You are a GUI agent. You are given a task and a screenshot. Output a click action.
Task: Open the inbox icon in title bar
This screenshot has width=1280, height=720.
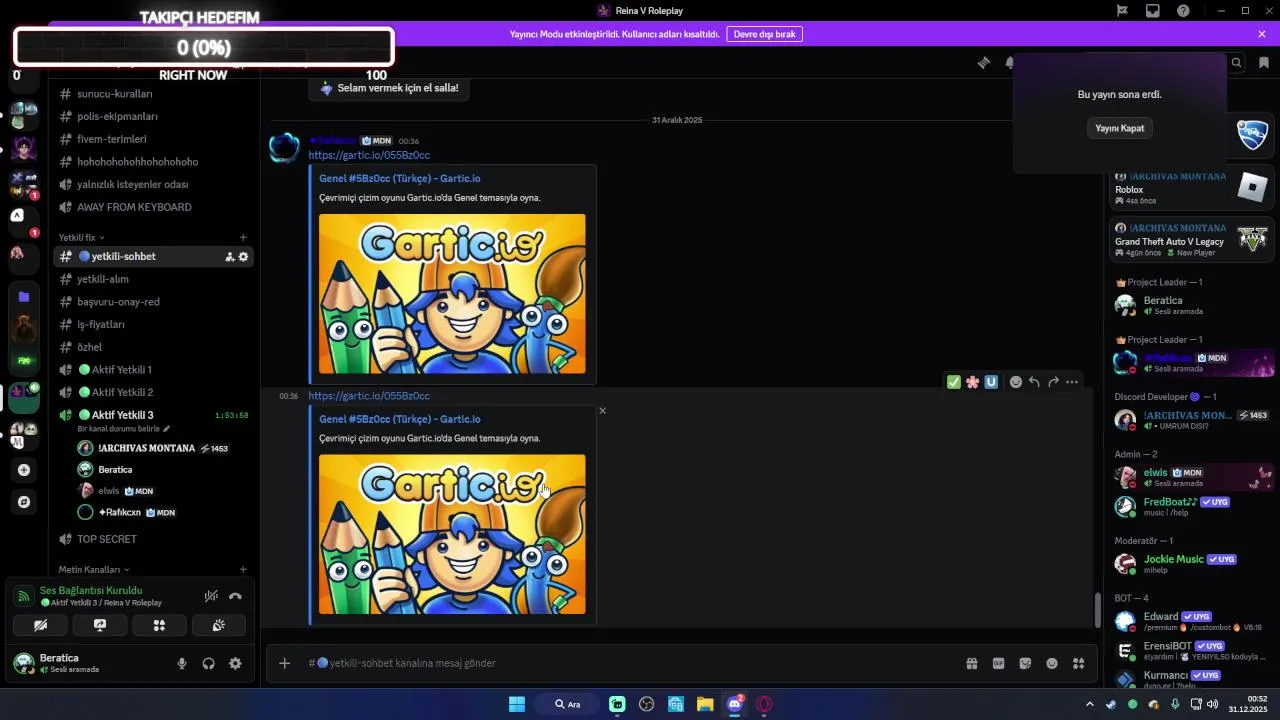tap(1153, 11)
